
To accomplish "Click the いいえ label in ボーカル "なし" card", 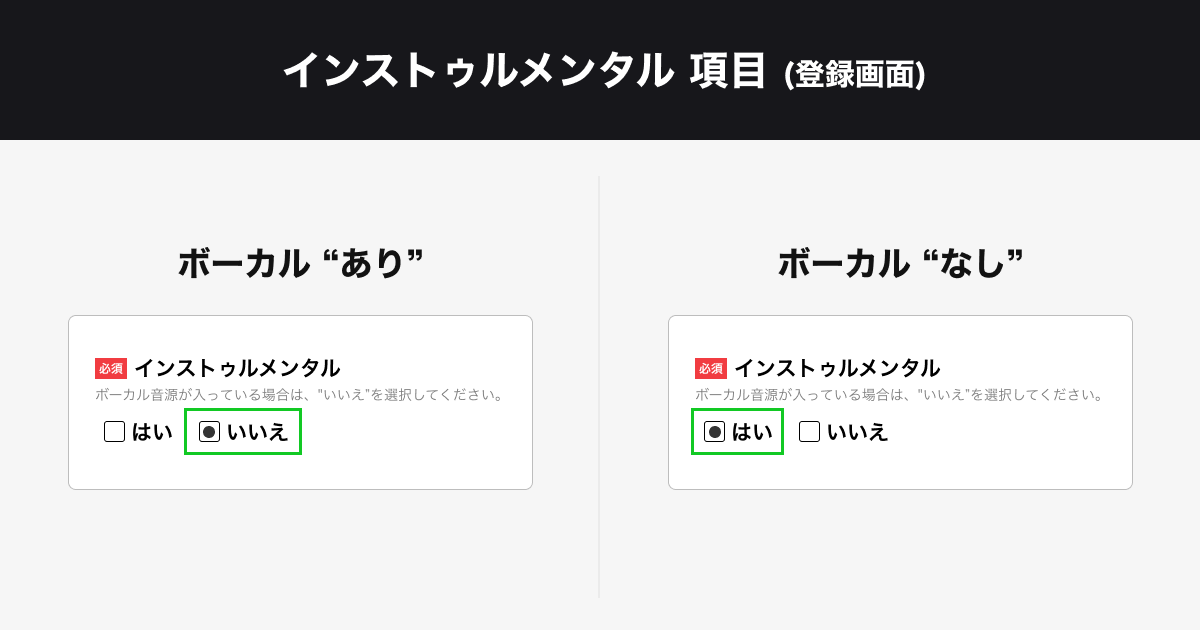I will point(858,432).
